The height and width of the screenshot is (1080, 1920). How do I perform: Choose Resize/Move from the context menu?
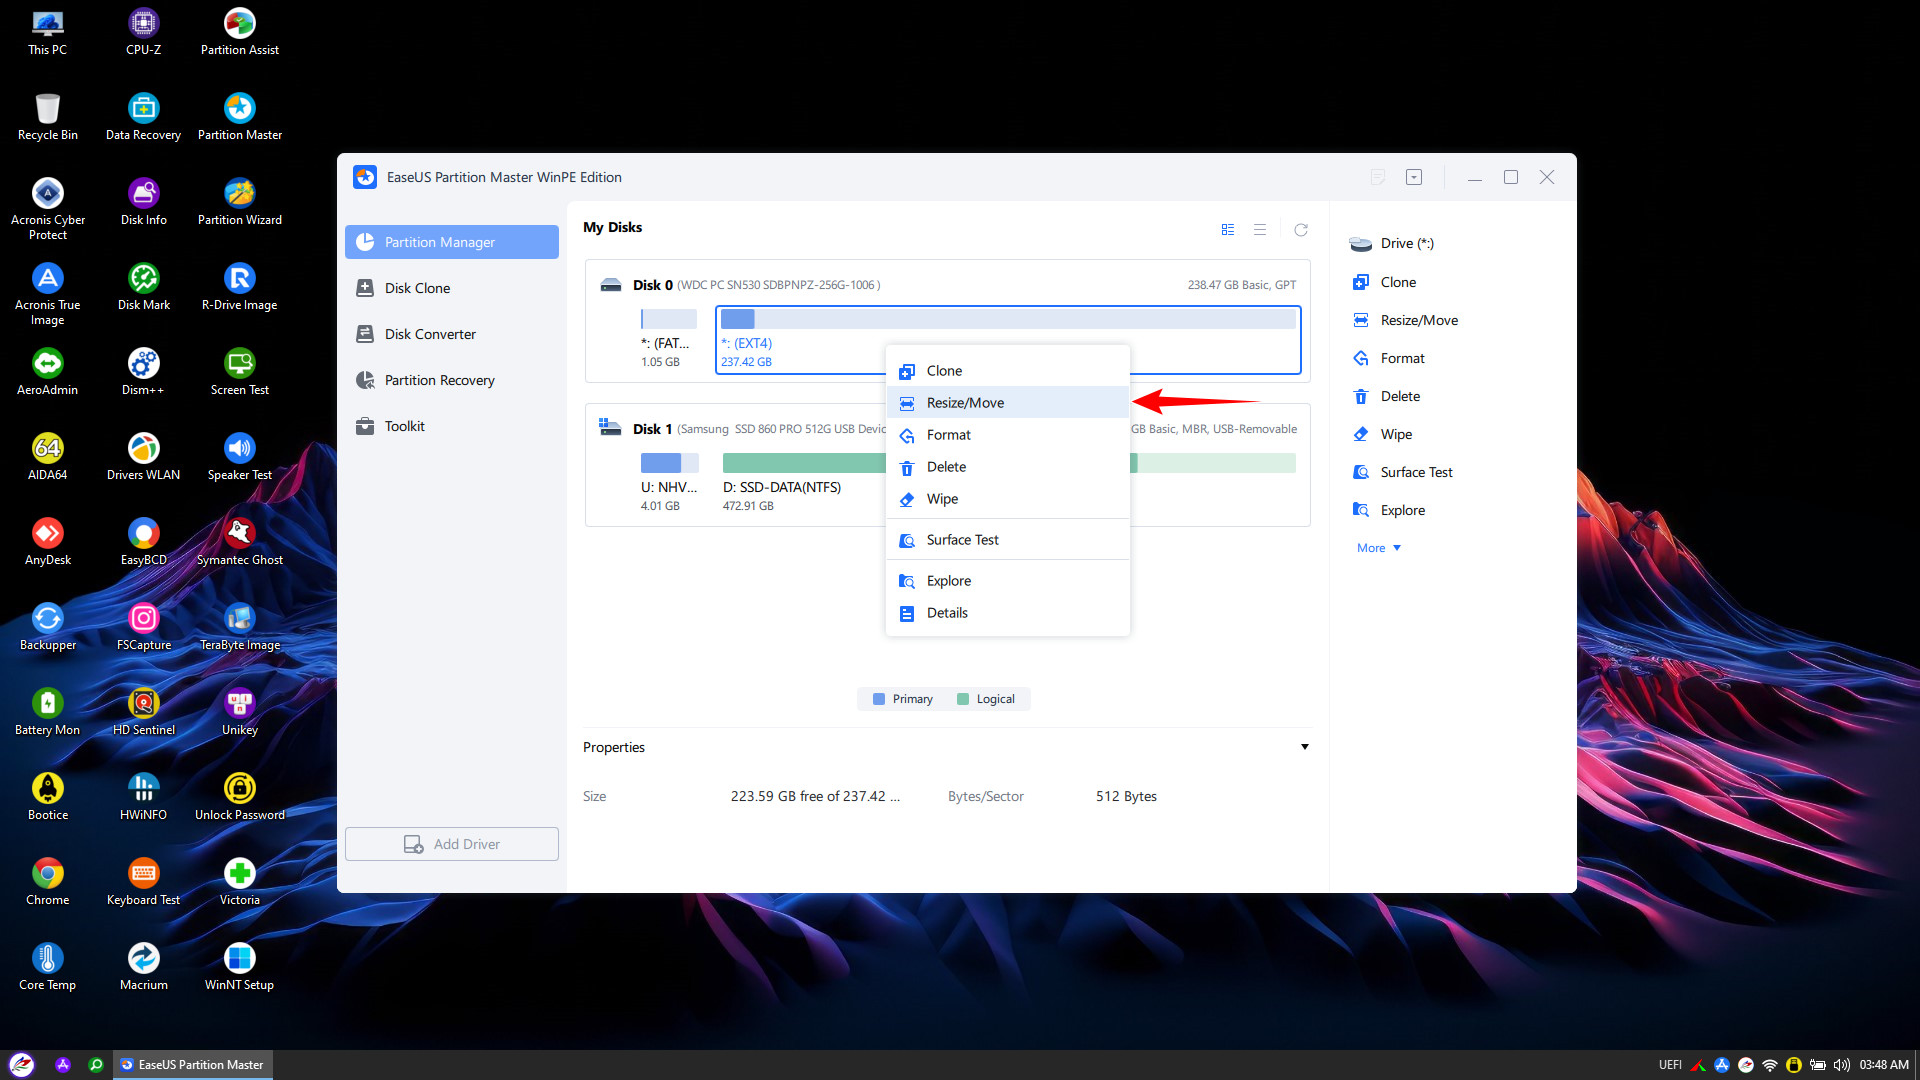965,403
